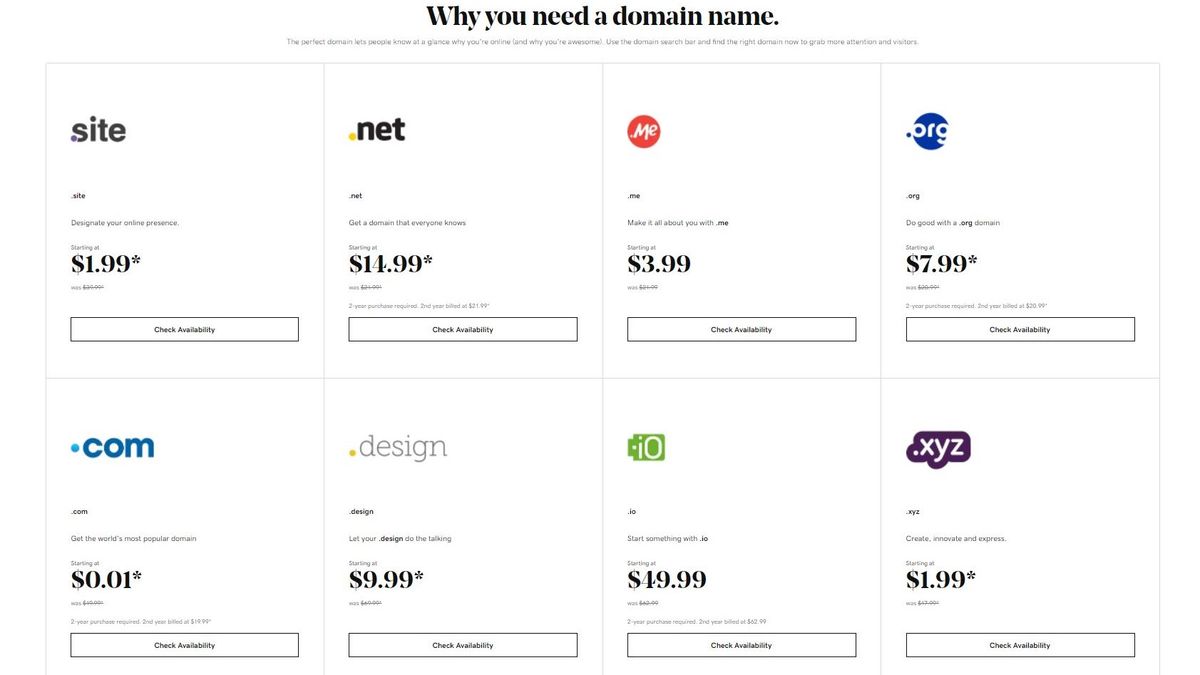The image size is (1200, 675).
Task: Click the .net domain logo
Action: [377, 128]
